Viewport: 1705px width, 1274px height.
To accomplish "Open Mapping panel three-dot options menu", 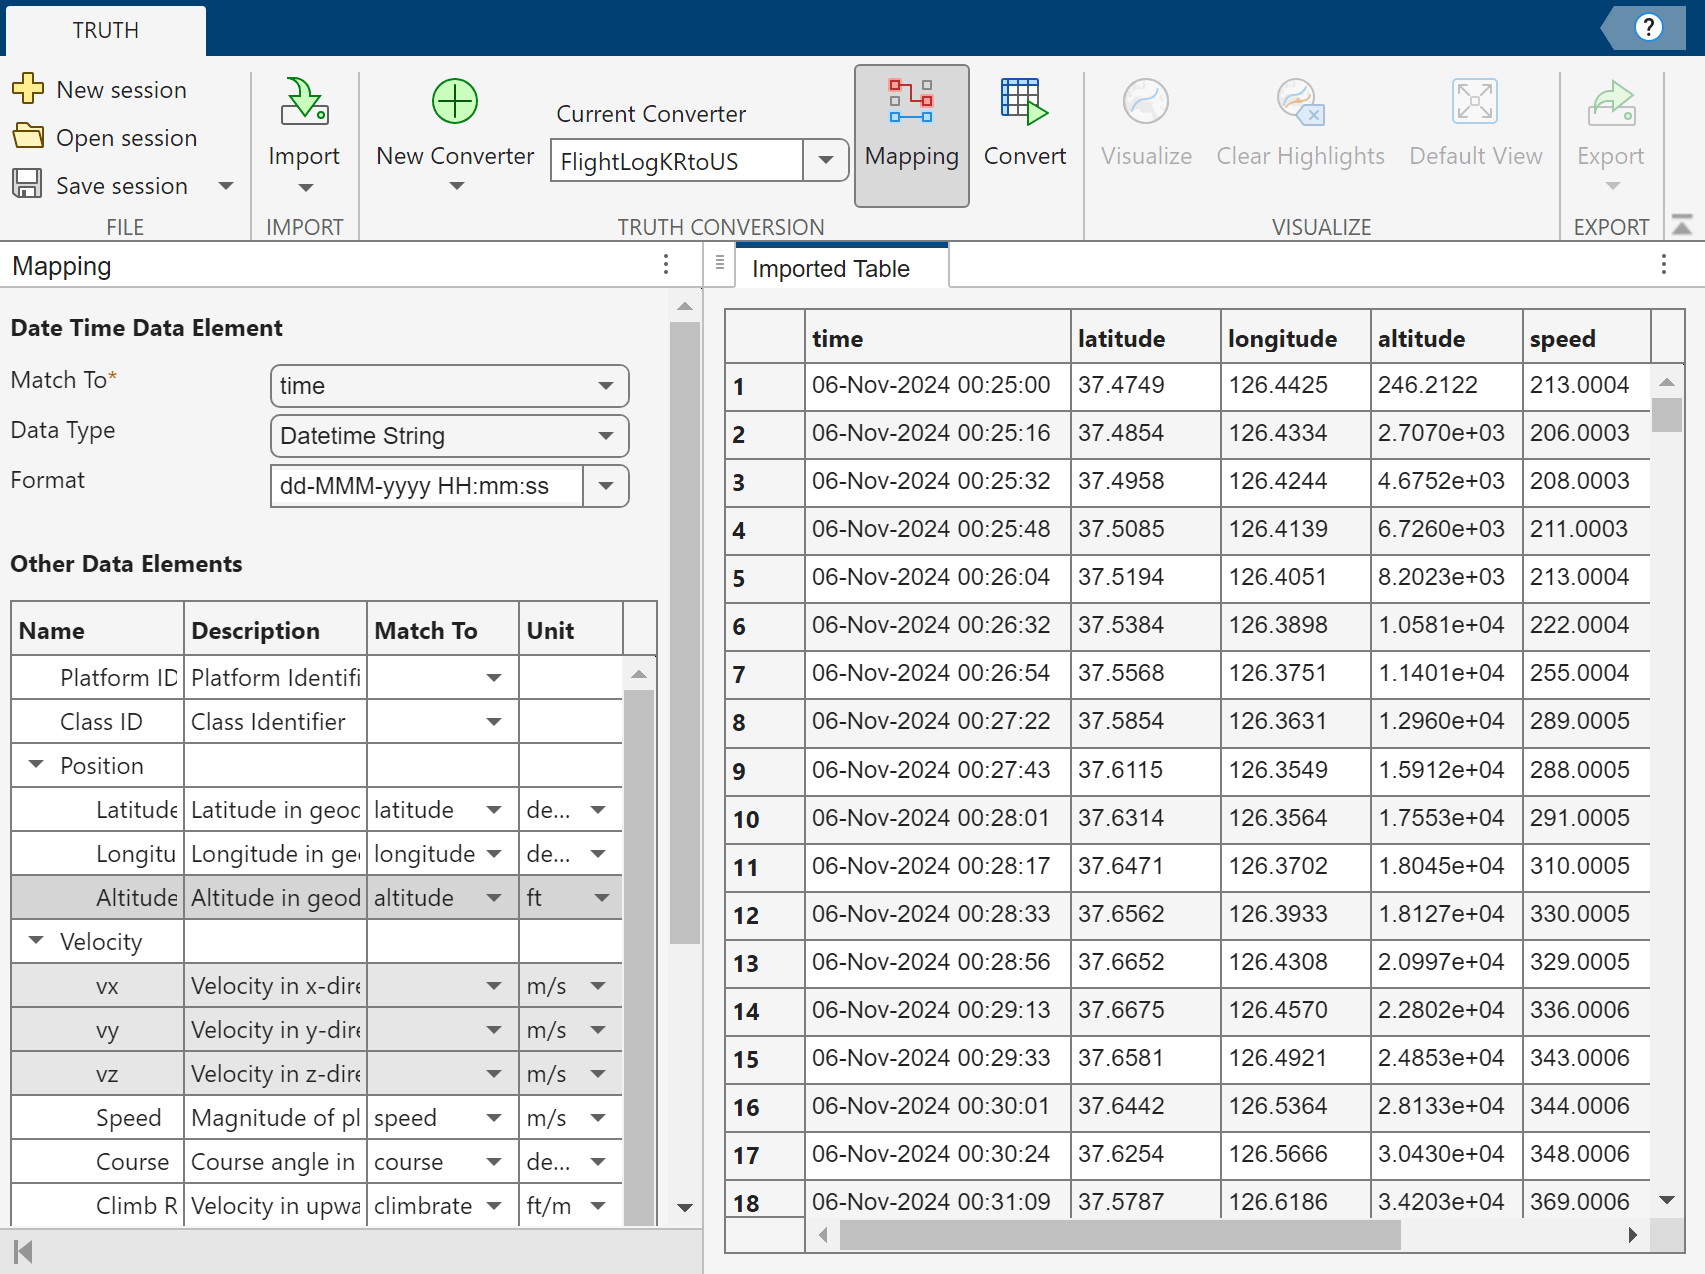I will (665, 265).
